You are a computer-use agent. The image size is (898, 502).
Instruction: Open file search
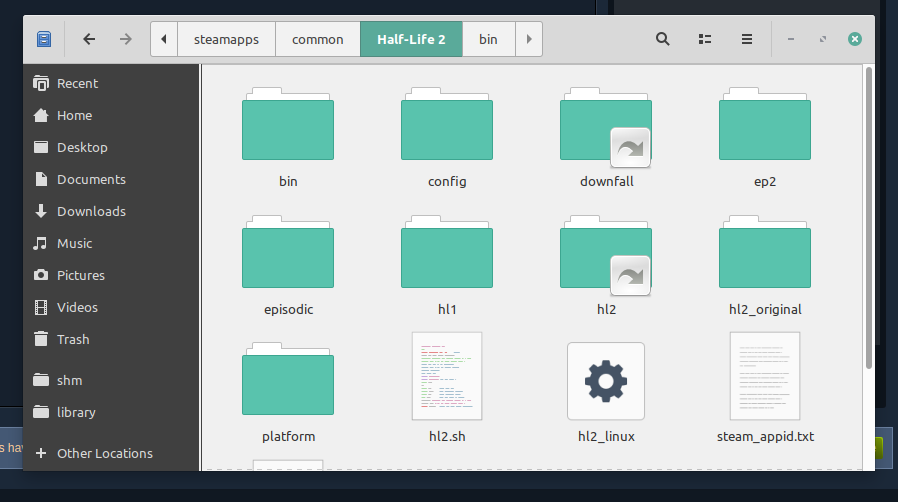click(663, 39)
